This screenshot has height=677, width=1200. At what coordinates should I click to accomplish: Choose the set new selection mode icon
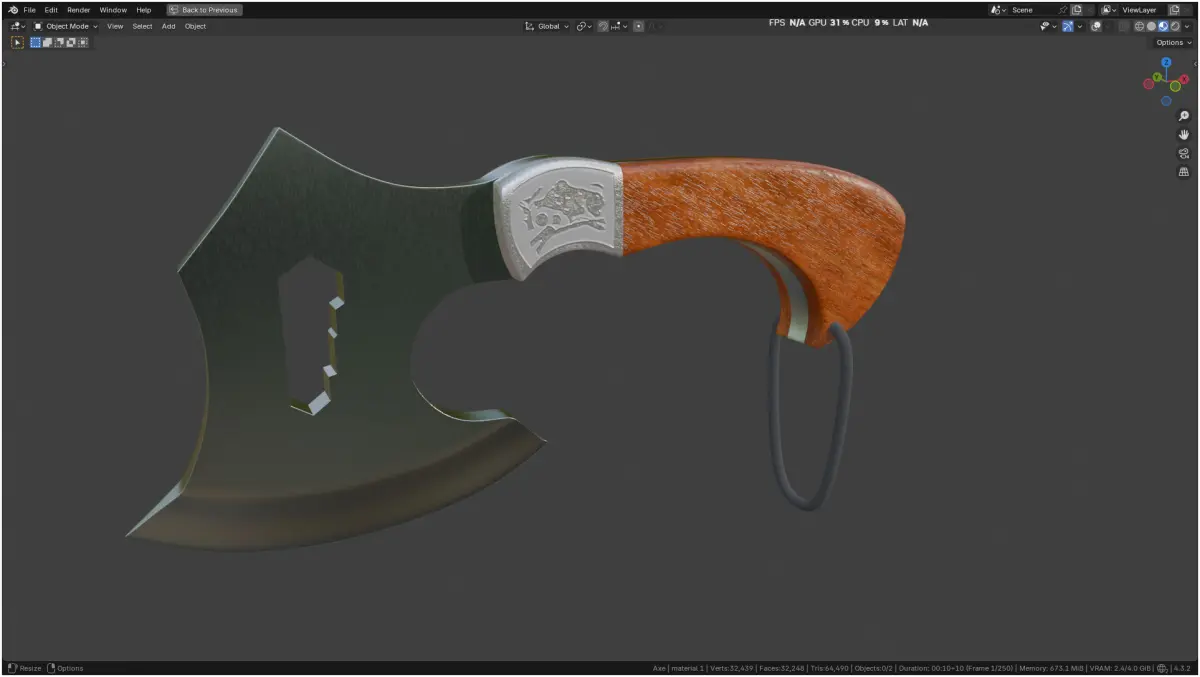coord(36,42)
